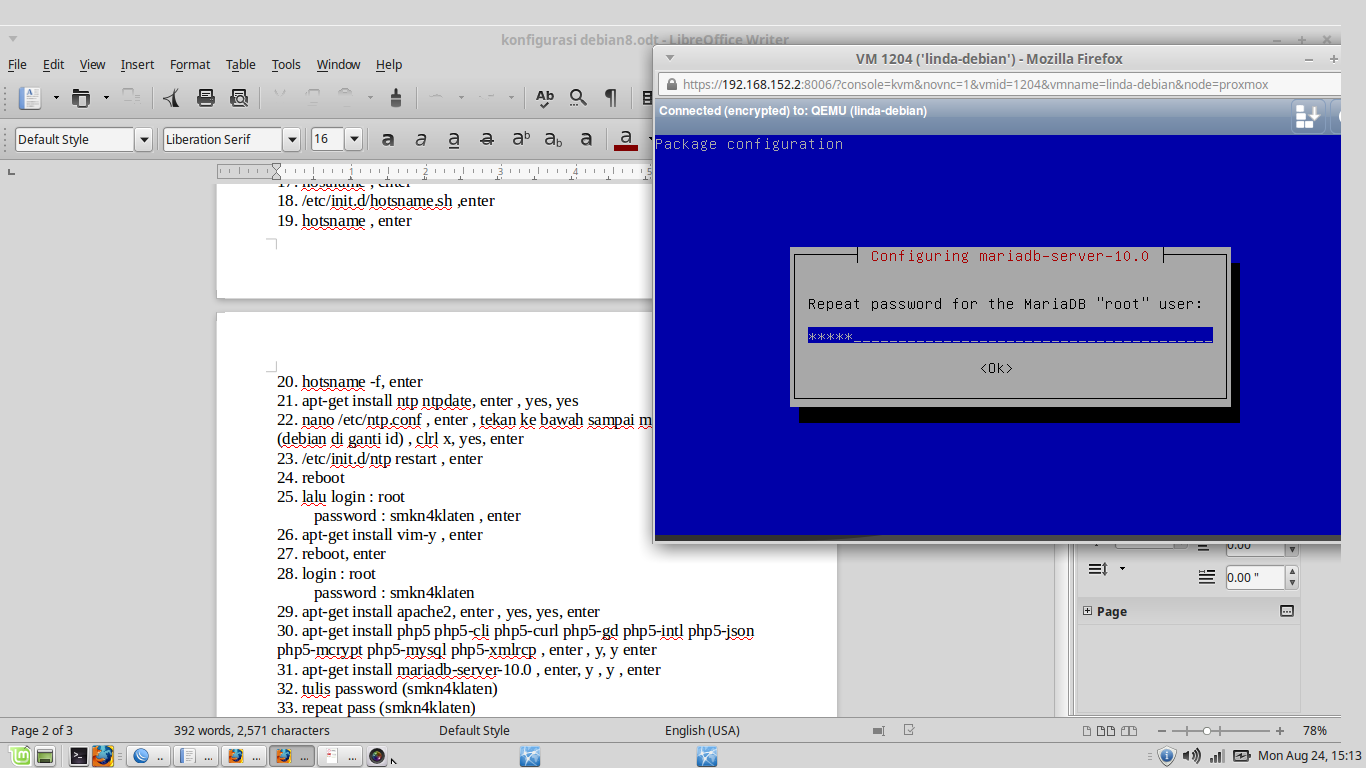Apply the dark red font color

[626, 139]
